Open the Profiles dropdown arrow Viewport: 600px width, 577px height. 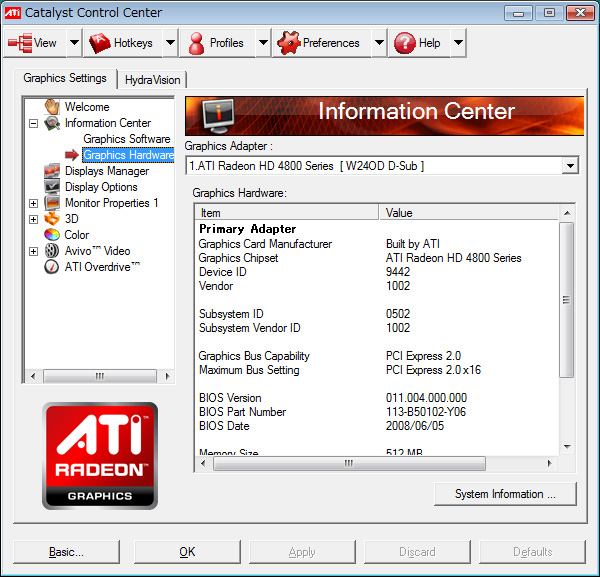click(x=263, y=43)
